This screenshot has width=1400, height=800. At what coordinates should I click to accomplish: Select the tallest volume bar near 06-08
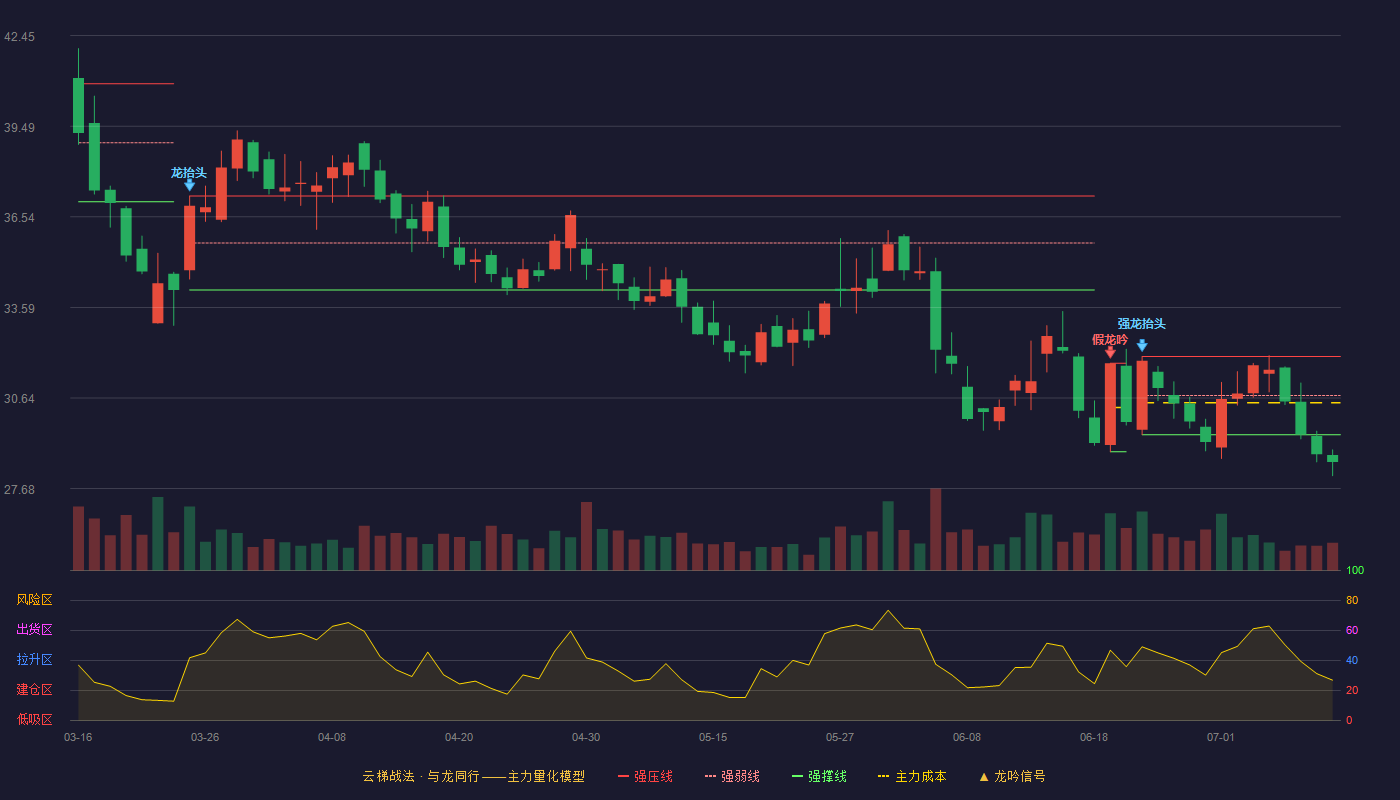click(936, 530)
